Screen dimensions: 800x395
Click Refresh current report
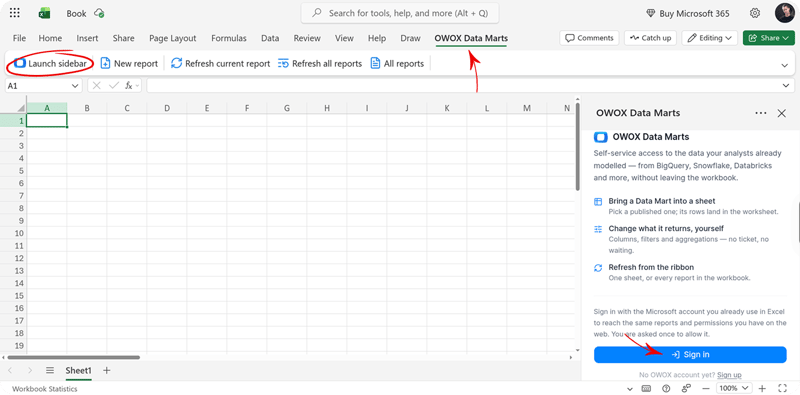(220, 64)
